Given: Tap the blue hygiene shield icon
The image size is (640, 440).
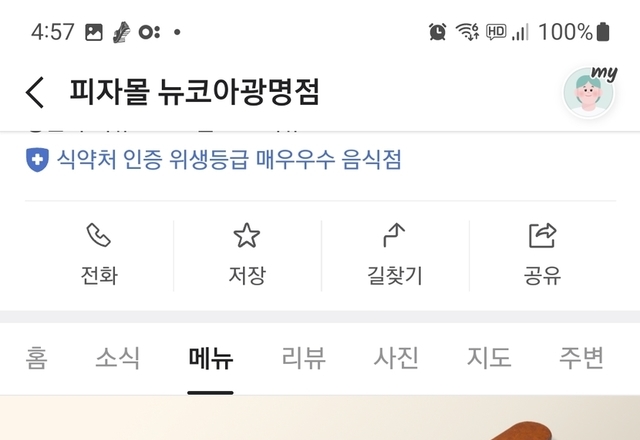Looking at the screenshot, I should tap(37, 160).
